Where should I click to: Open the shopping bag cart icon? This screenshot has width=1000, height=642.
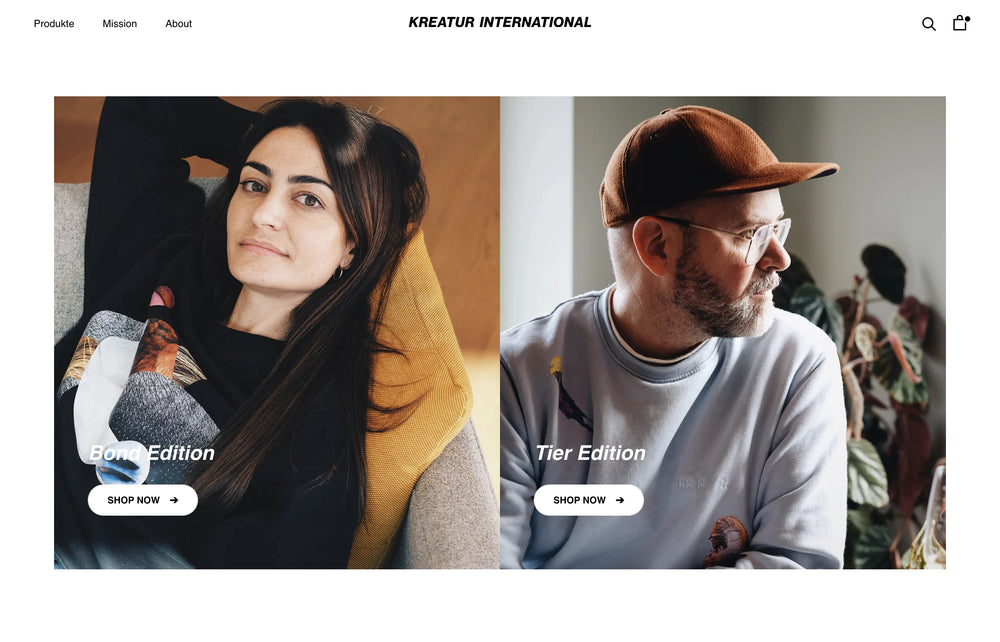point(959,24)
